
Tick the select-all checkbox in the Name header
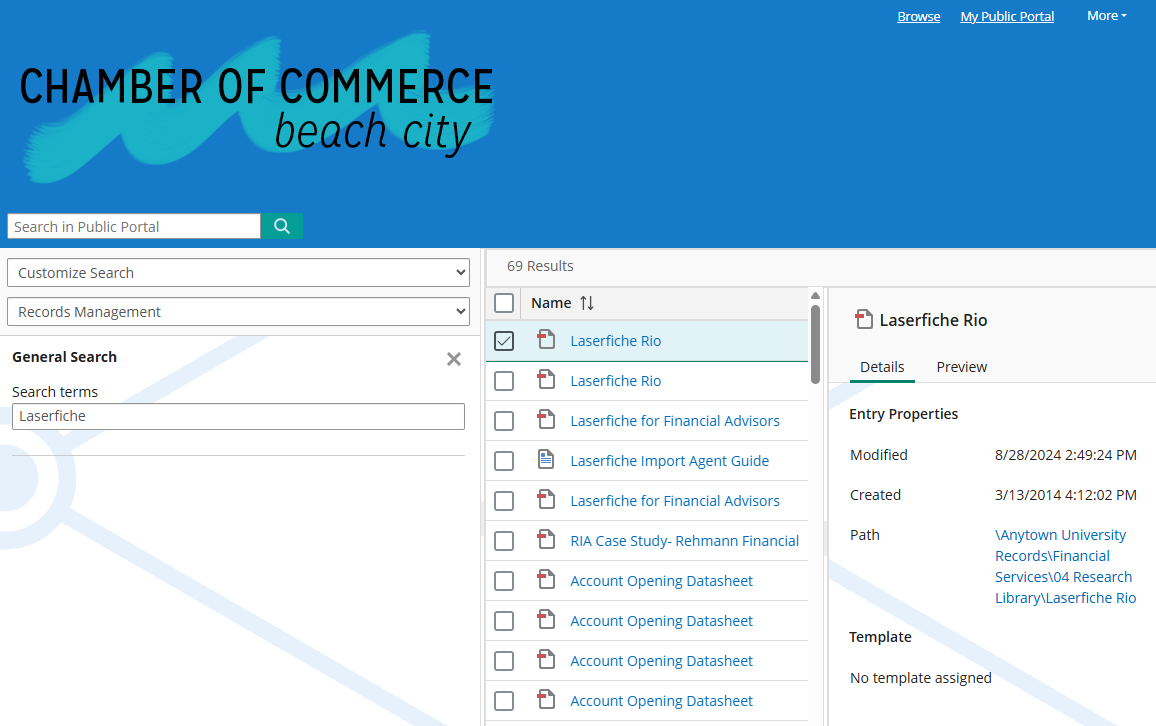coord(504,303)
